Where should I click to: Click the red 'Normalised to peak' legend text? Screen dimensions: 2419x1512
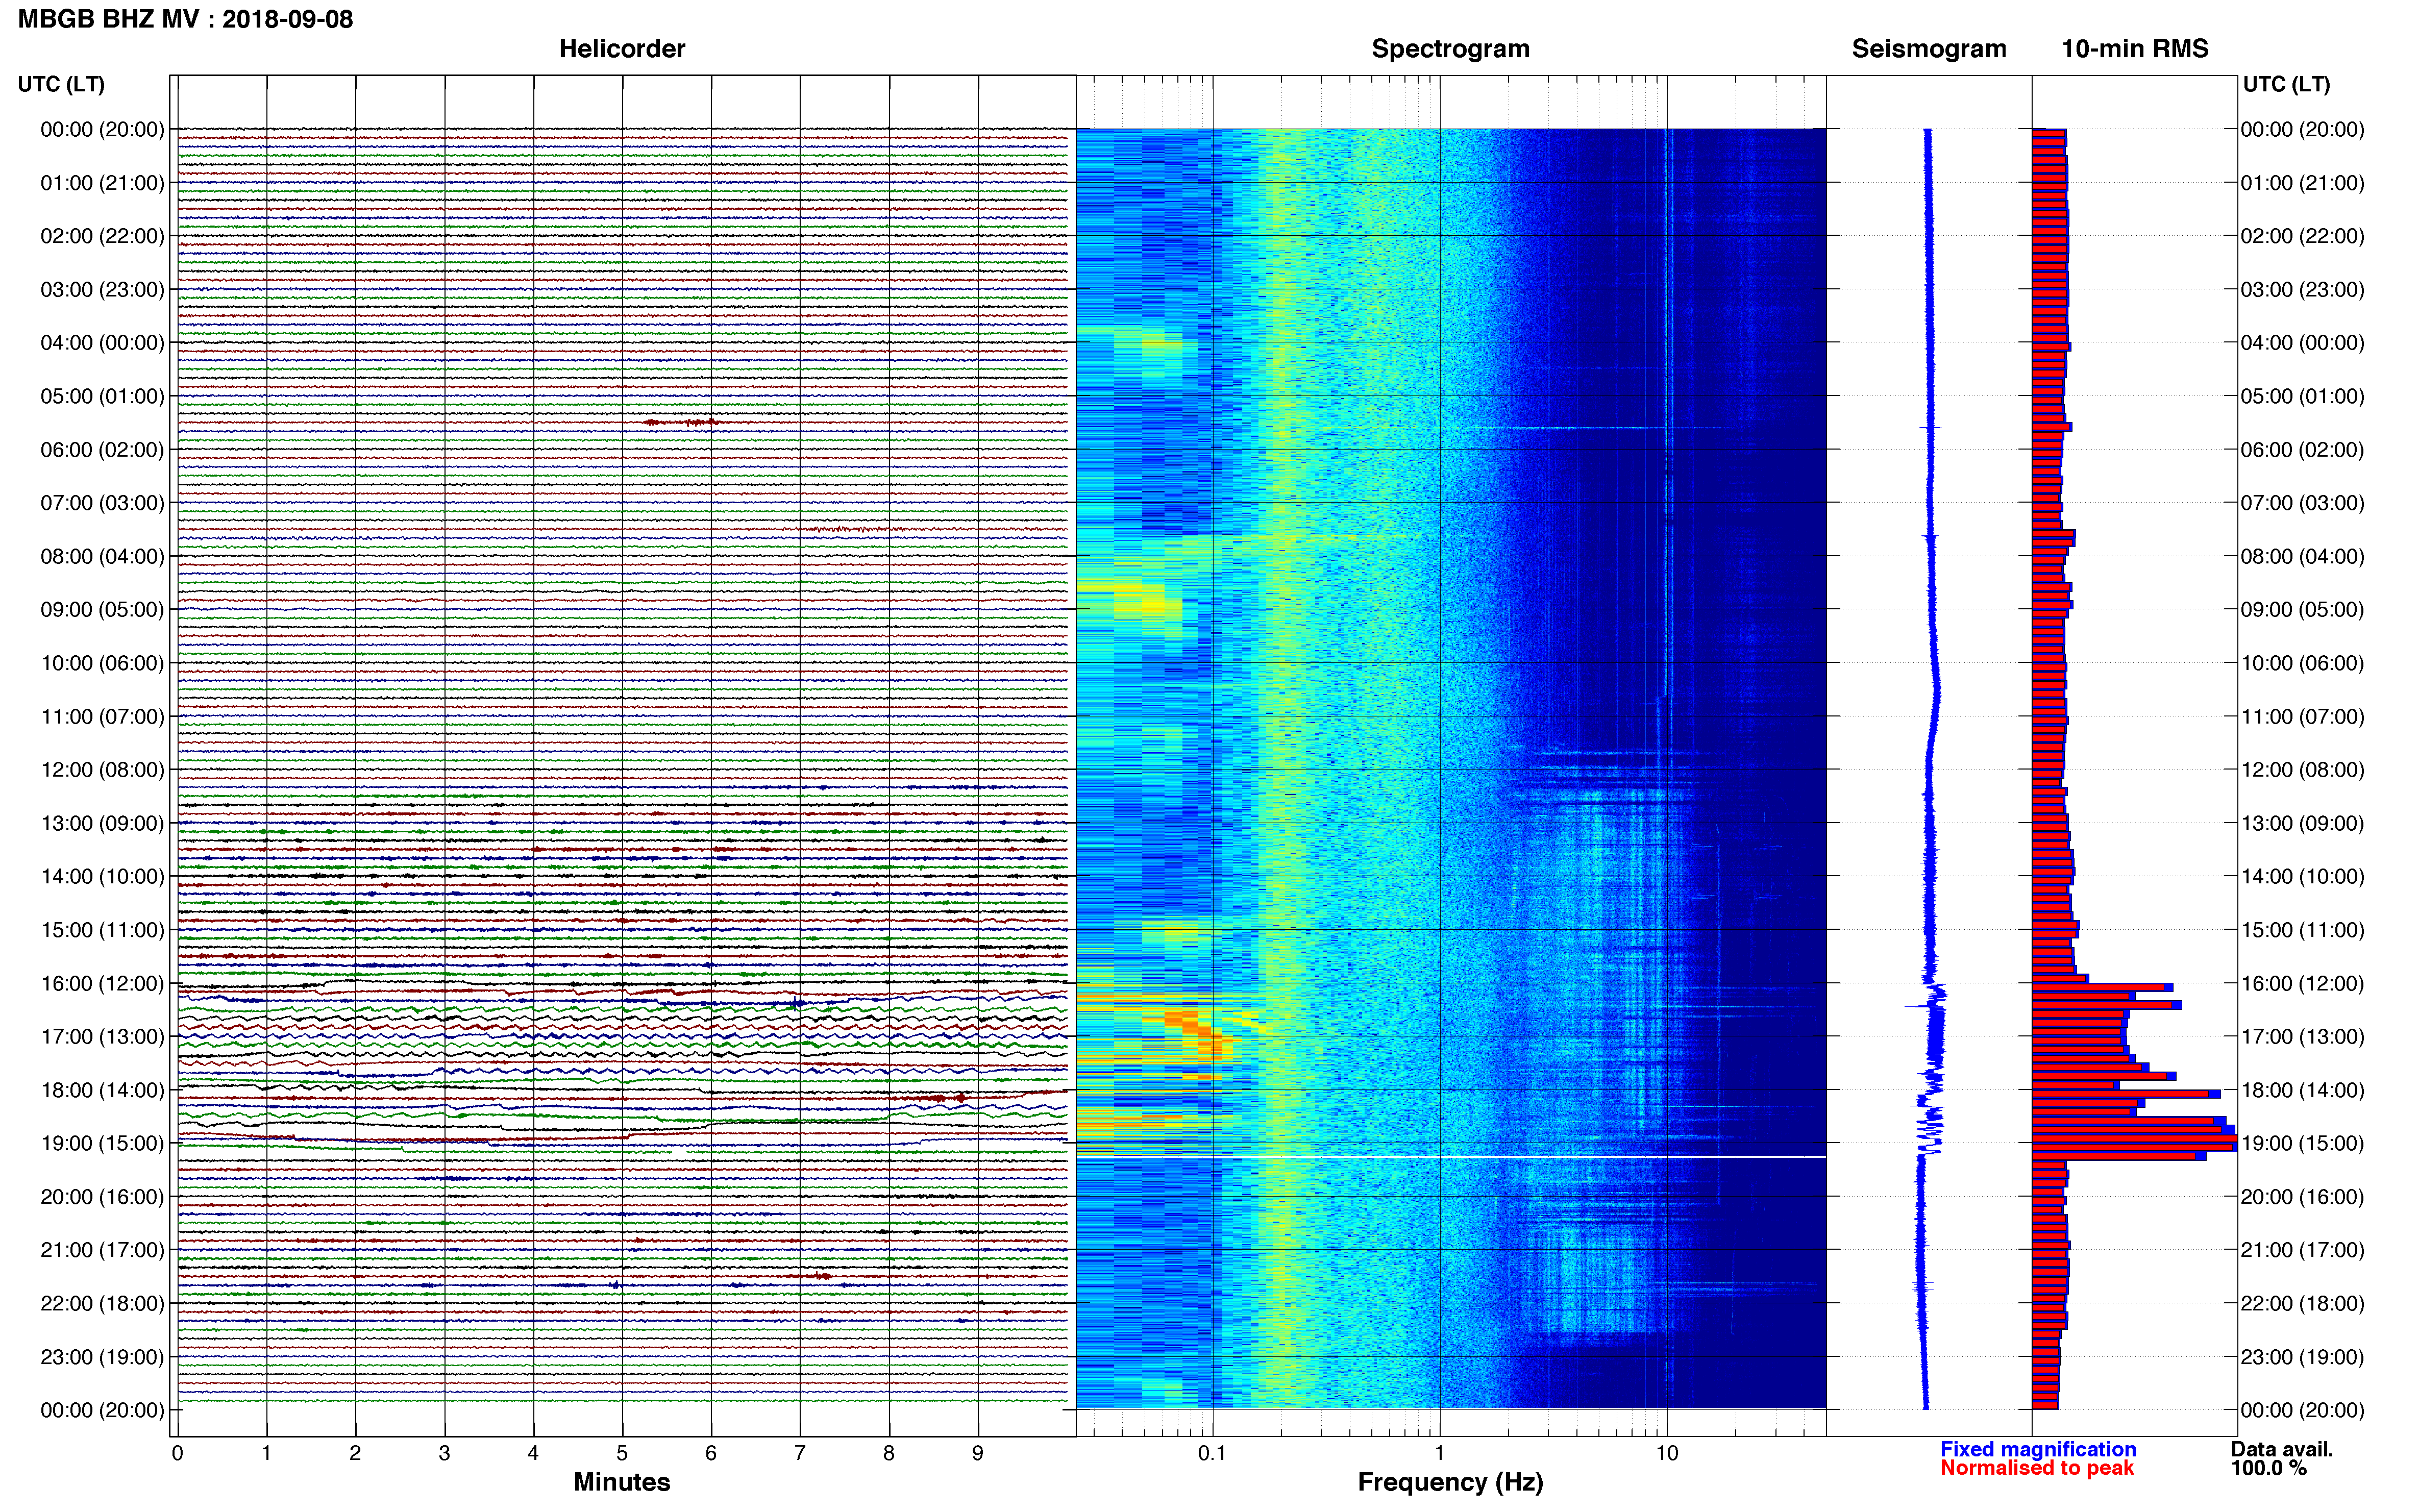(2037, 1468)
